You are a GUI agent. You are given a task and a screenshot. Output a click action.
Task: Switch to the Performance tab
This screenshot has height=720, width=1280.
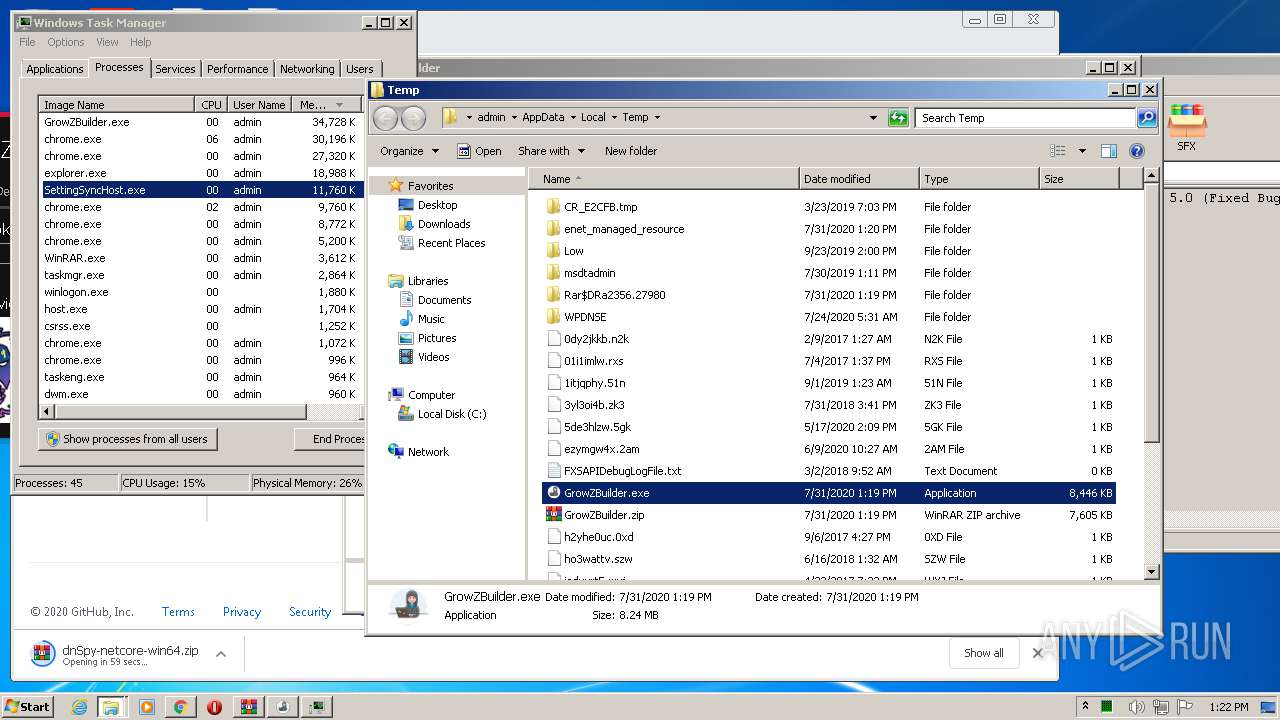[x=237, y=69]
